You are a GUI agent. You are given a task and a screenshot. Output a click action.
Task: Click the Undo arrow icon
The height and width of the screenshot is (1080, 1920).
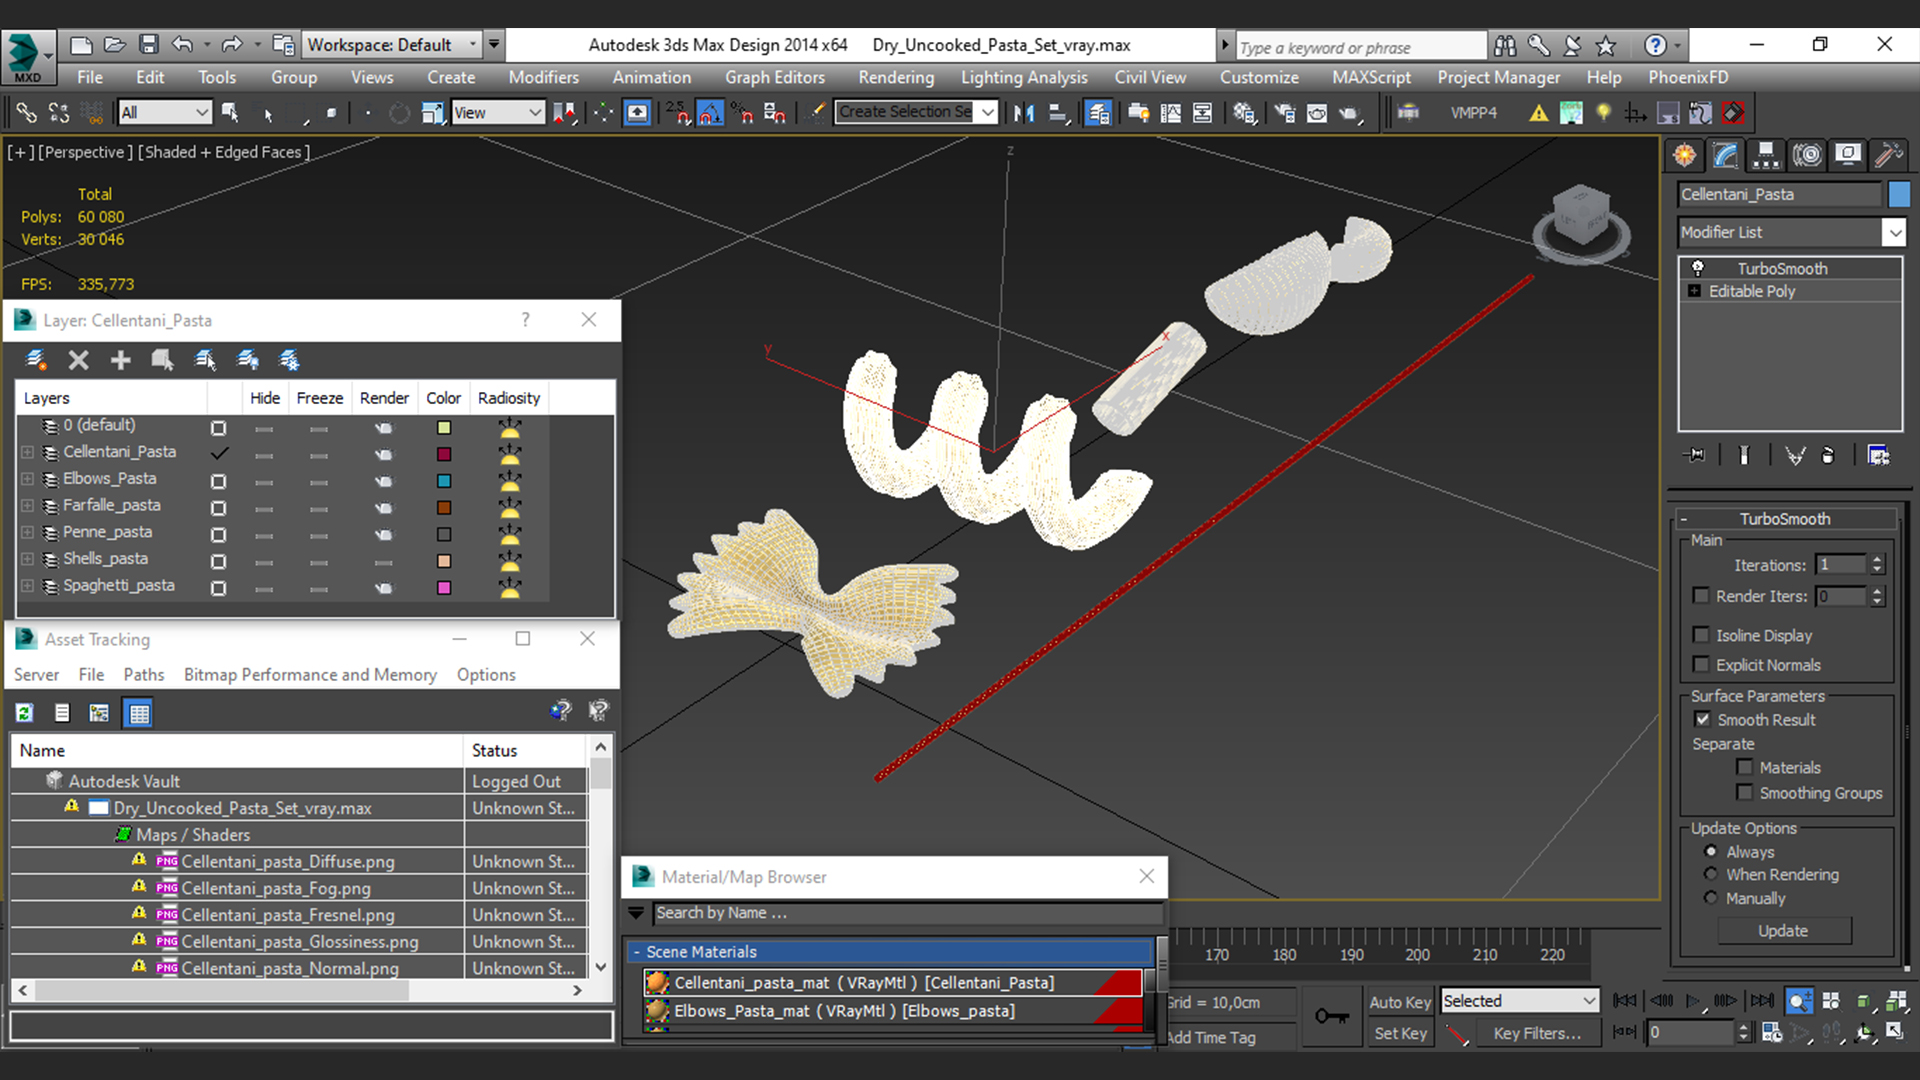click(x=182, y=44)
